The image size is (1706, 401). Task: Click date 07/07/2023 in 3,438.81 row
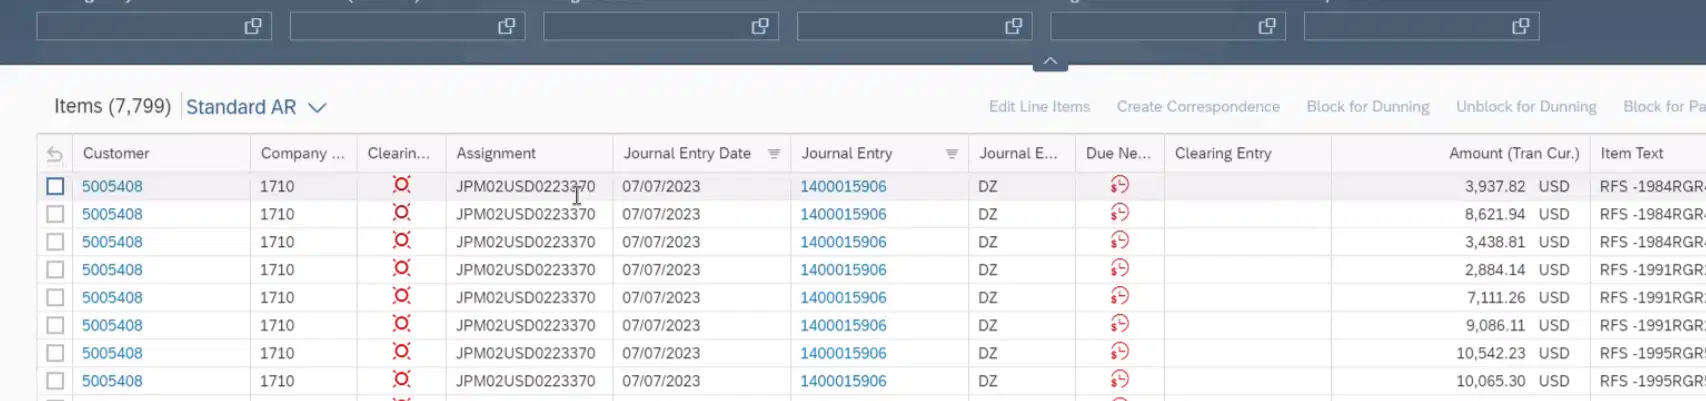[x=661, y=242]
